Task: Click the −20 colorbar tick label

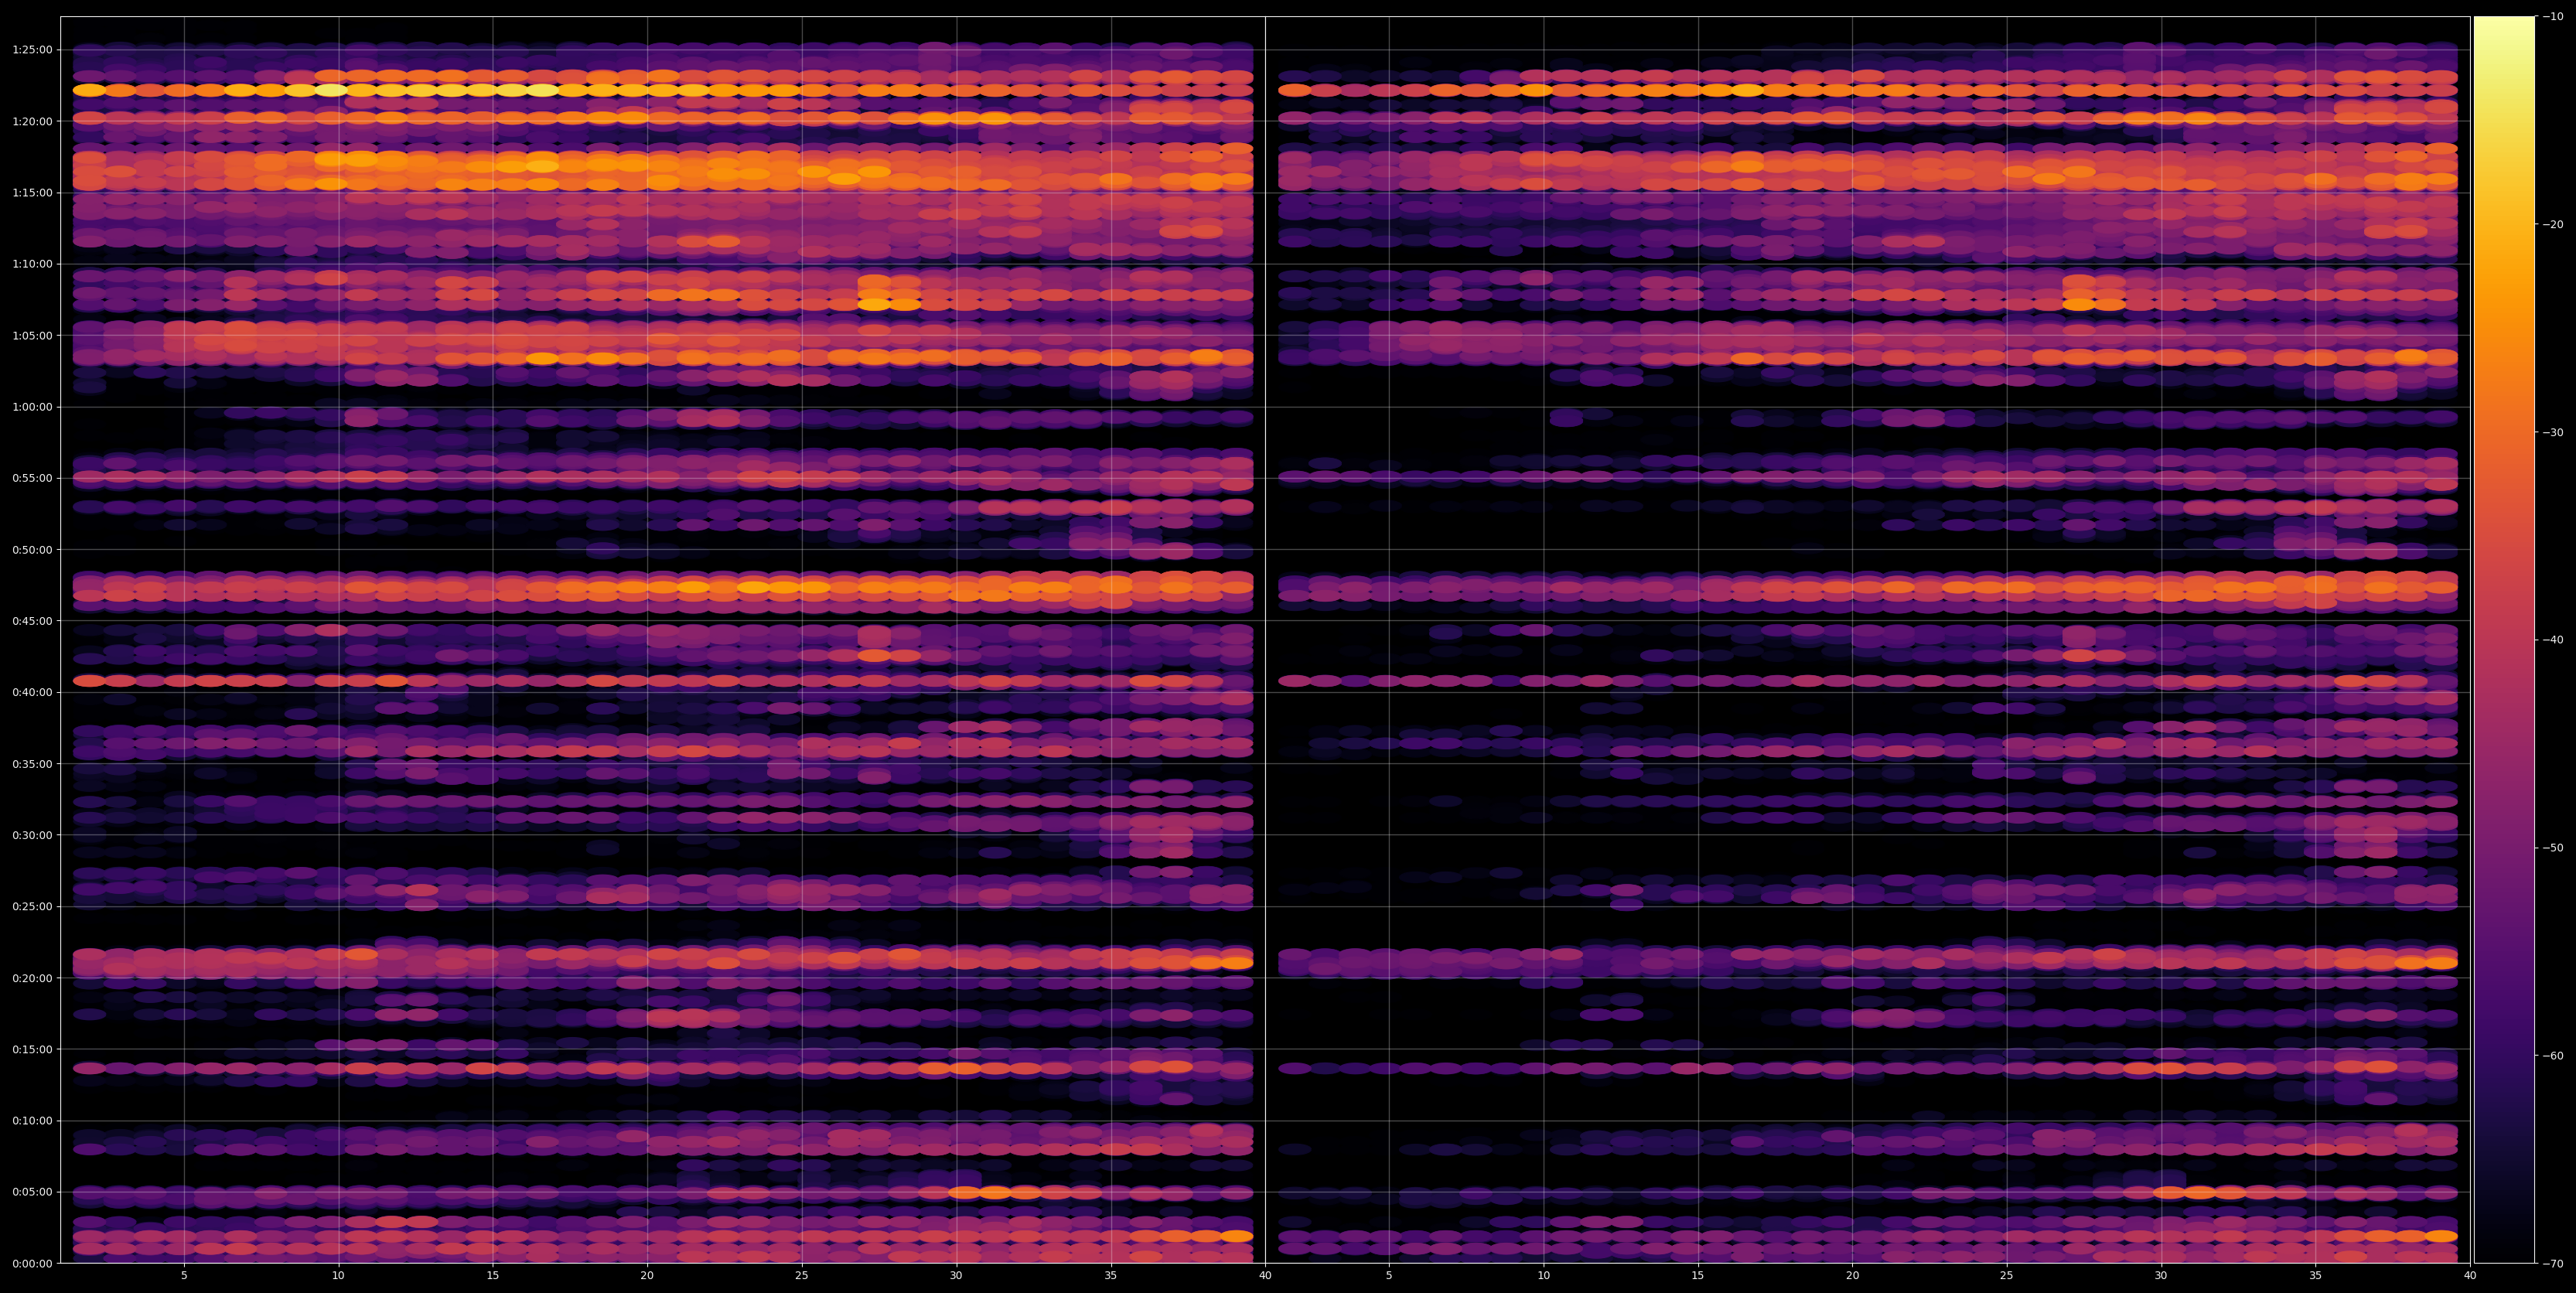Action: click(x=2553, y=225)
